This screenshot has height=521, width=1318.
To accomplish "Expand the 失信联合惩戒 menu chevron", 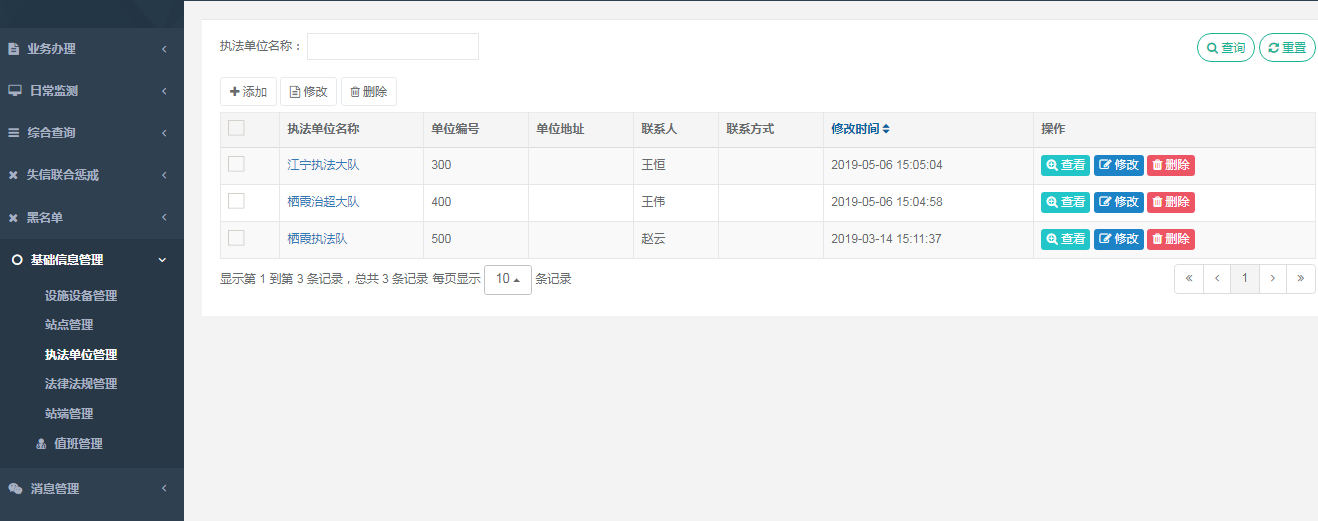I will click(164, 175).
